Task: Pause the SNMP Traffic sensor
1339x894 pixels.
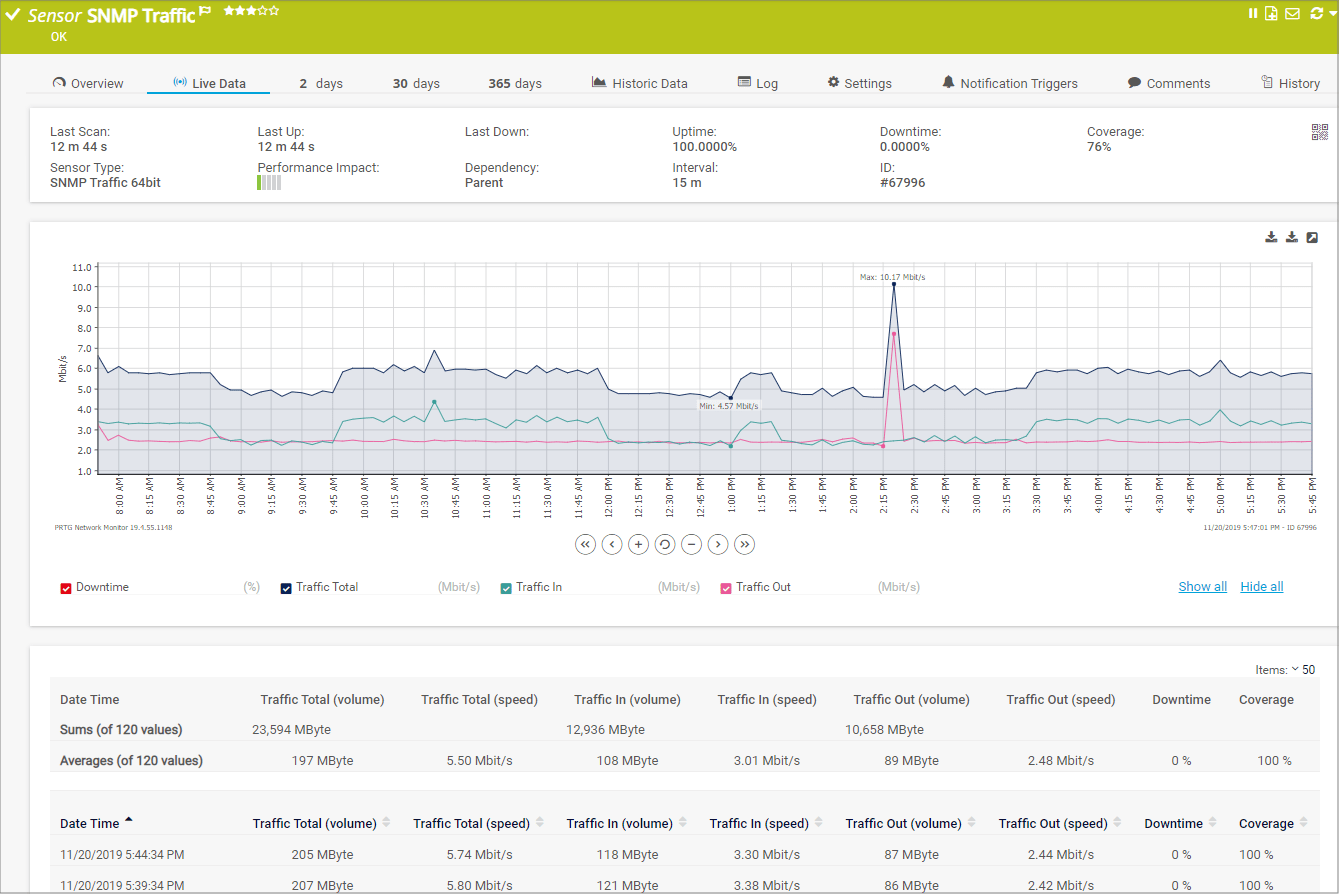Action: click(x=1251, y=13)
